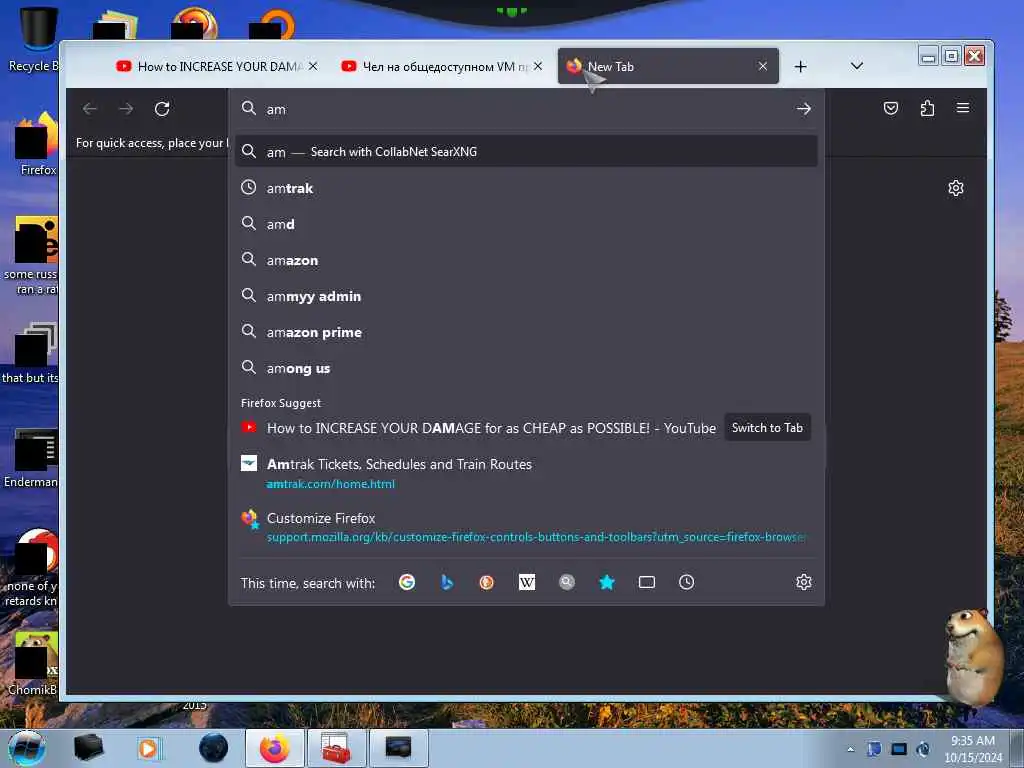Search this time with Bing

point(447,582)
